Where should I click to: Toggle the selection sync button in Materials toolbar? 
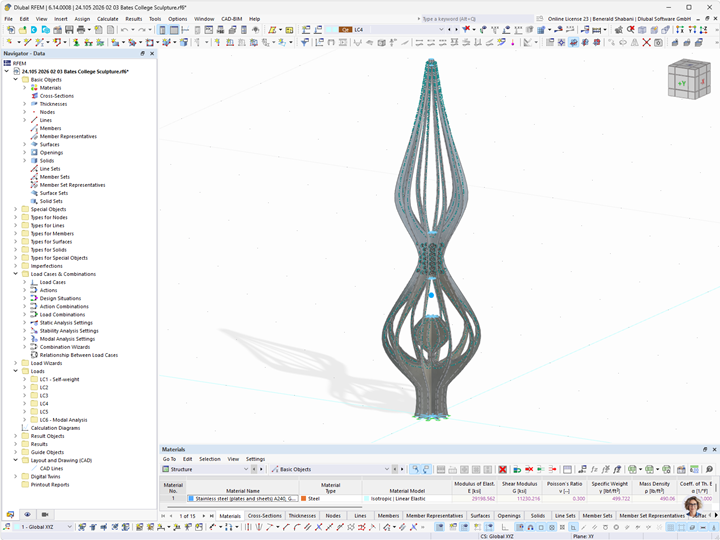pos(415,469)
